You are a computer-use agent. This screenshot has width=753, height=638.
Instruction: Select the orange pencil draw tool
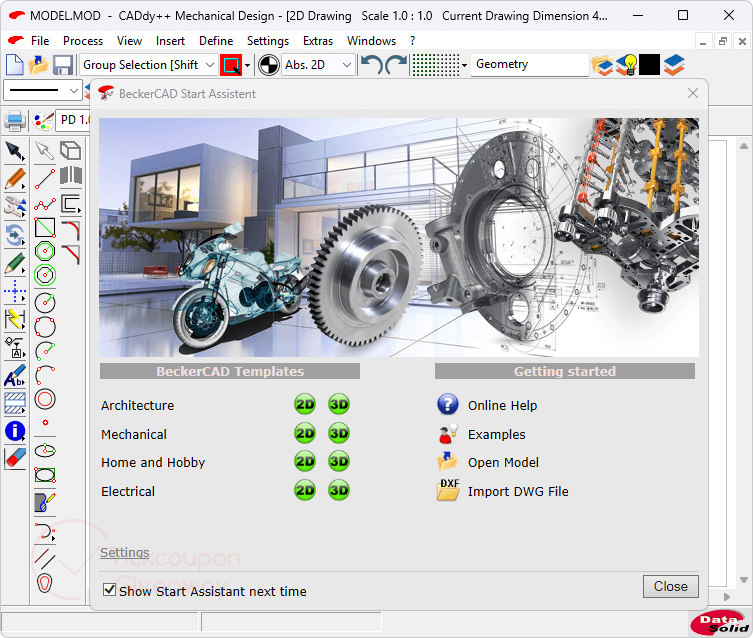(x=15, y=179)
